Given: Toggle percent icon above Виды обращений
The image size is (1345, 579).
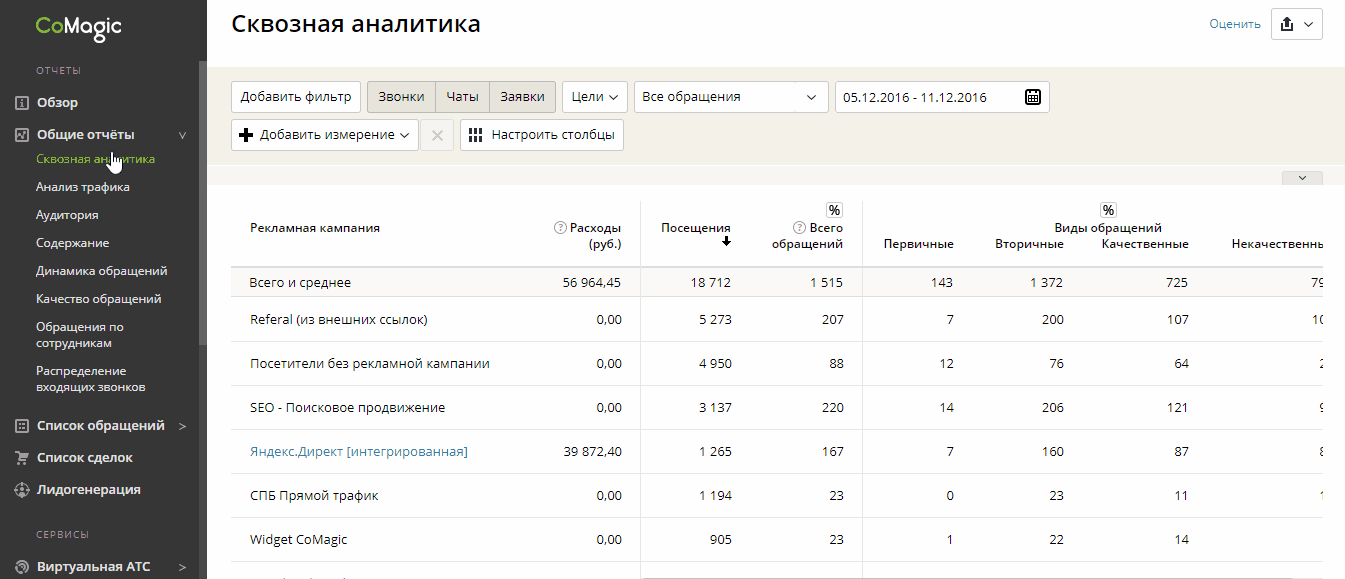Looking at the screenshot, I should (x=1108, y=210).
